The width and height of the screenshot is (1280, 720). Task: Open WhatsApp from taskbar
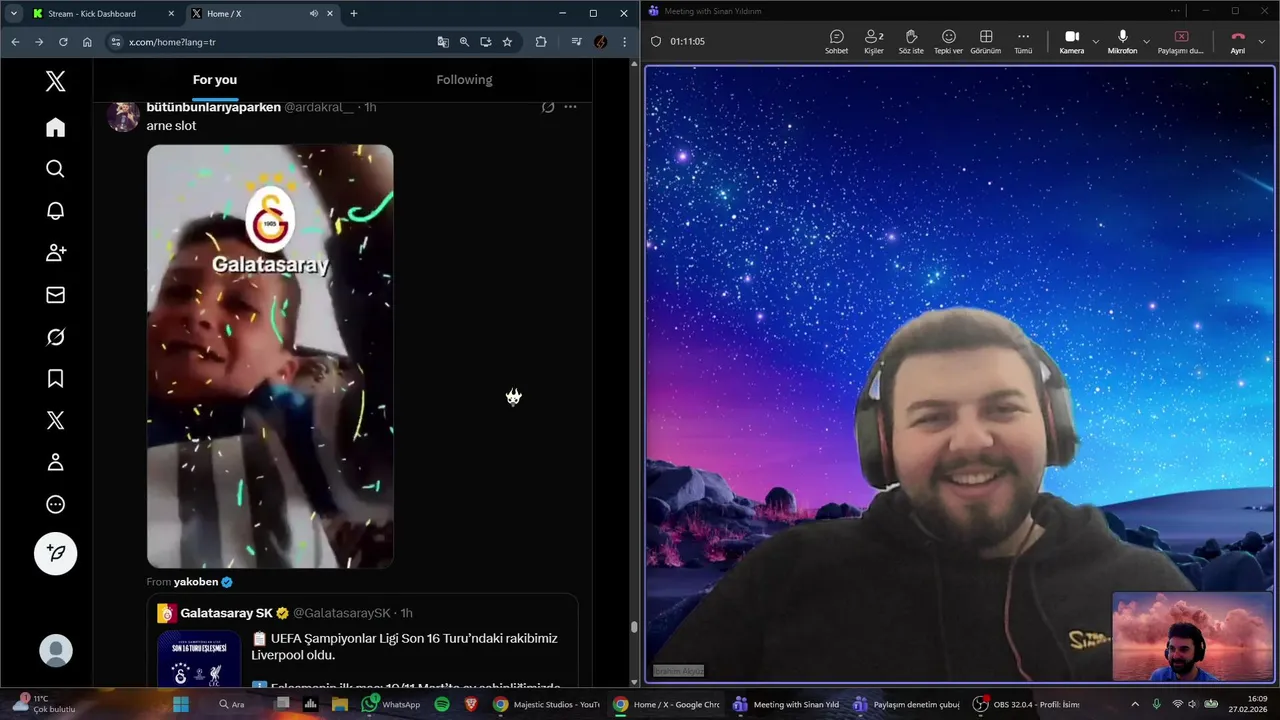point(391,704)
